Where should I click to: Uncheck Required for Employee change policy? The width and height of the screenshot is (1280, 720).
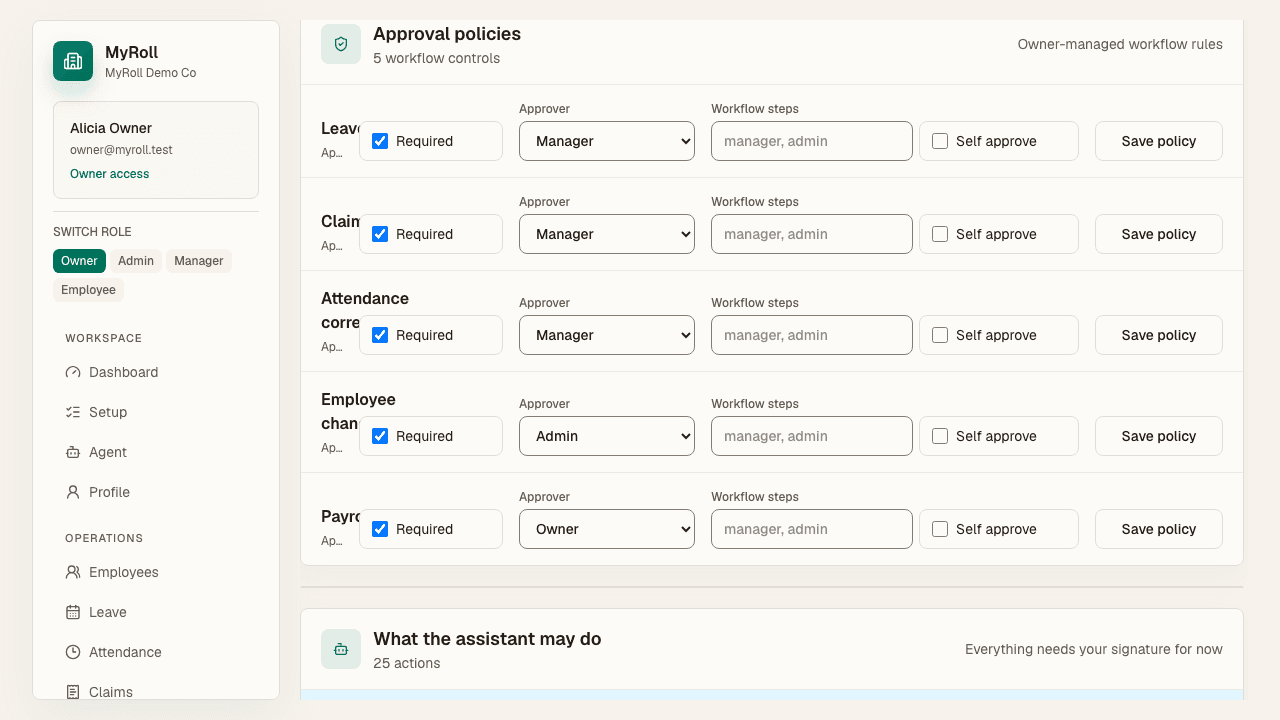point(380,436)
